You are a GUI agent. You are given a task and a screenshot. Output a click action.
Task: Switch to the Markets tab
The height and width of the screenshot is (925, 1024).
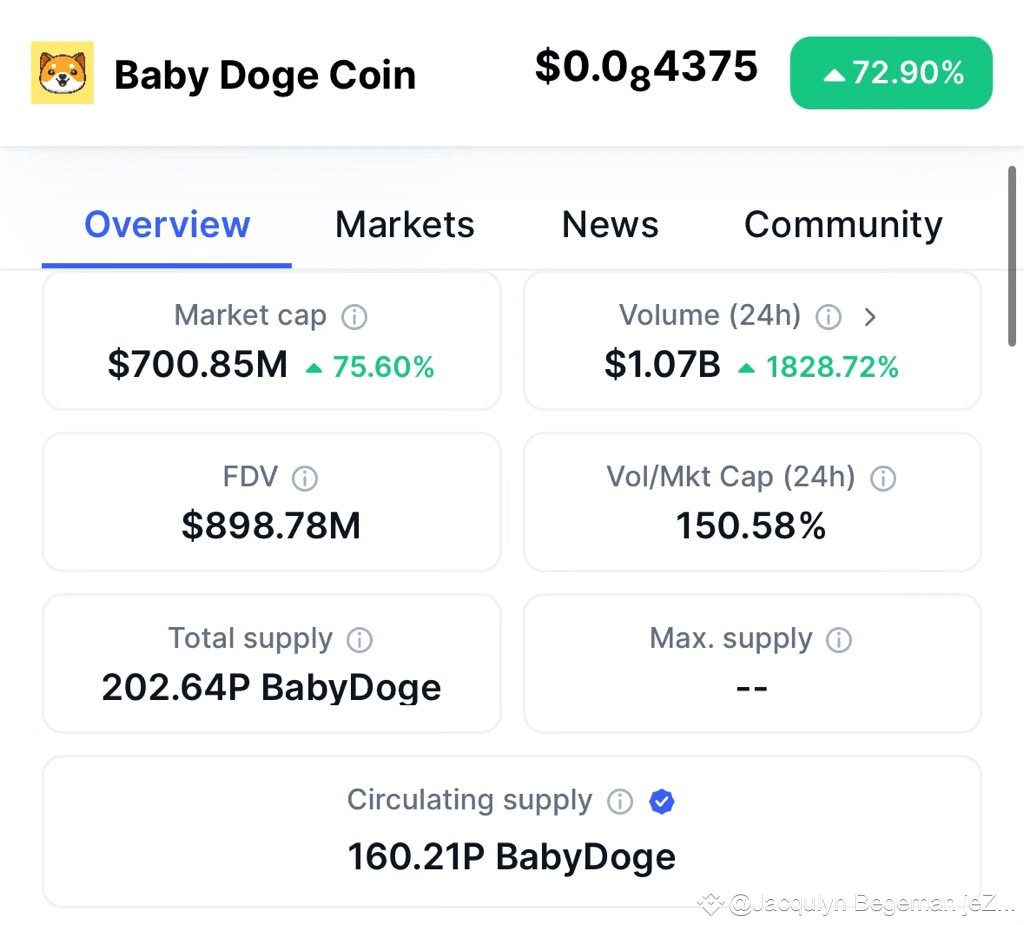404,225
